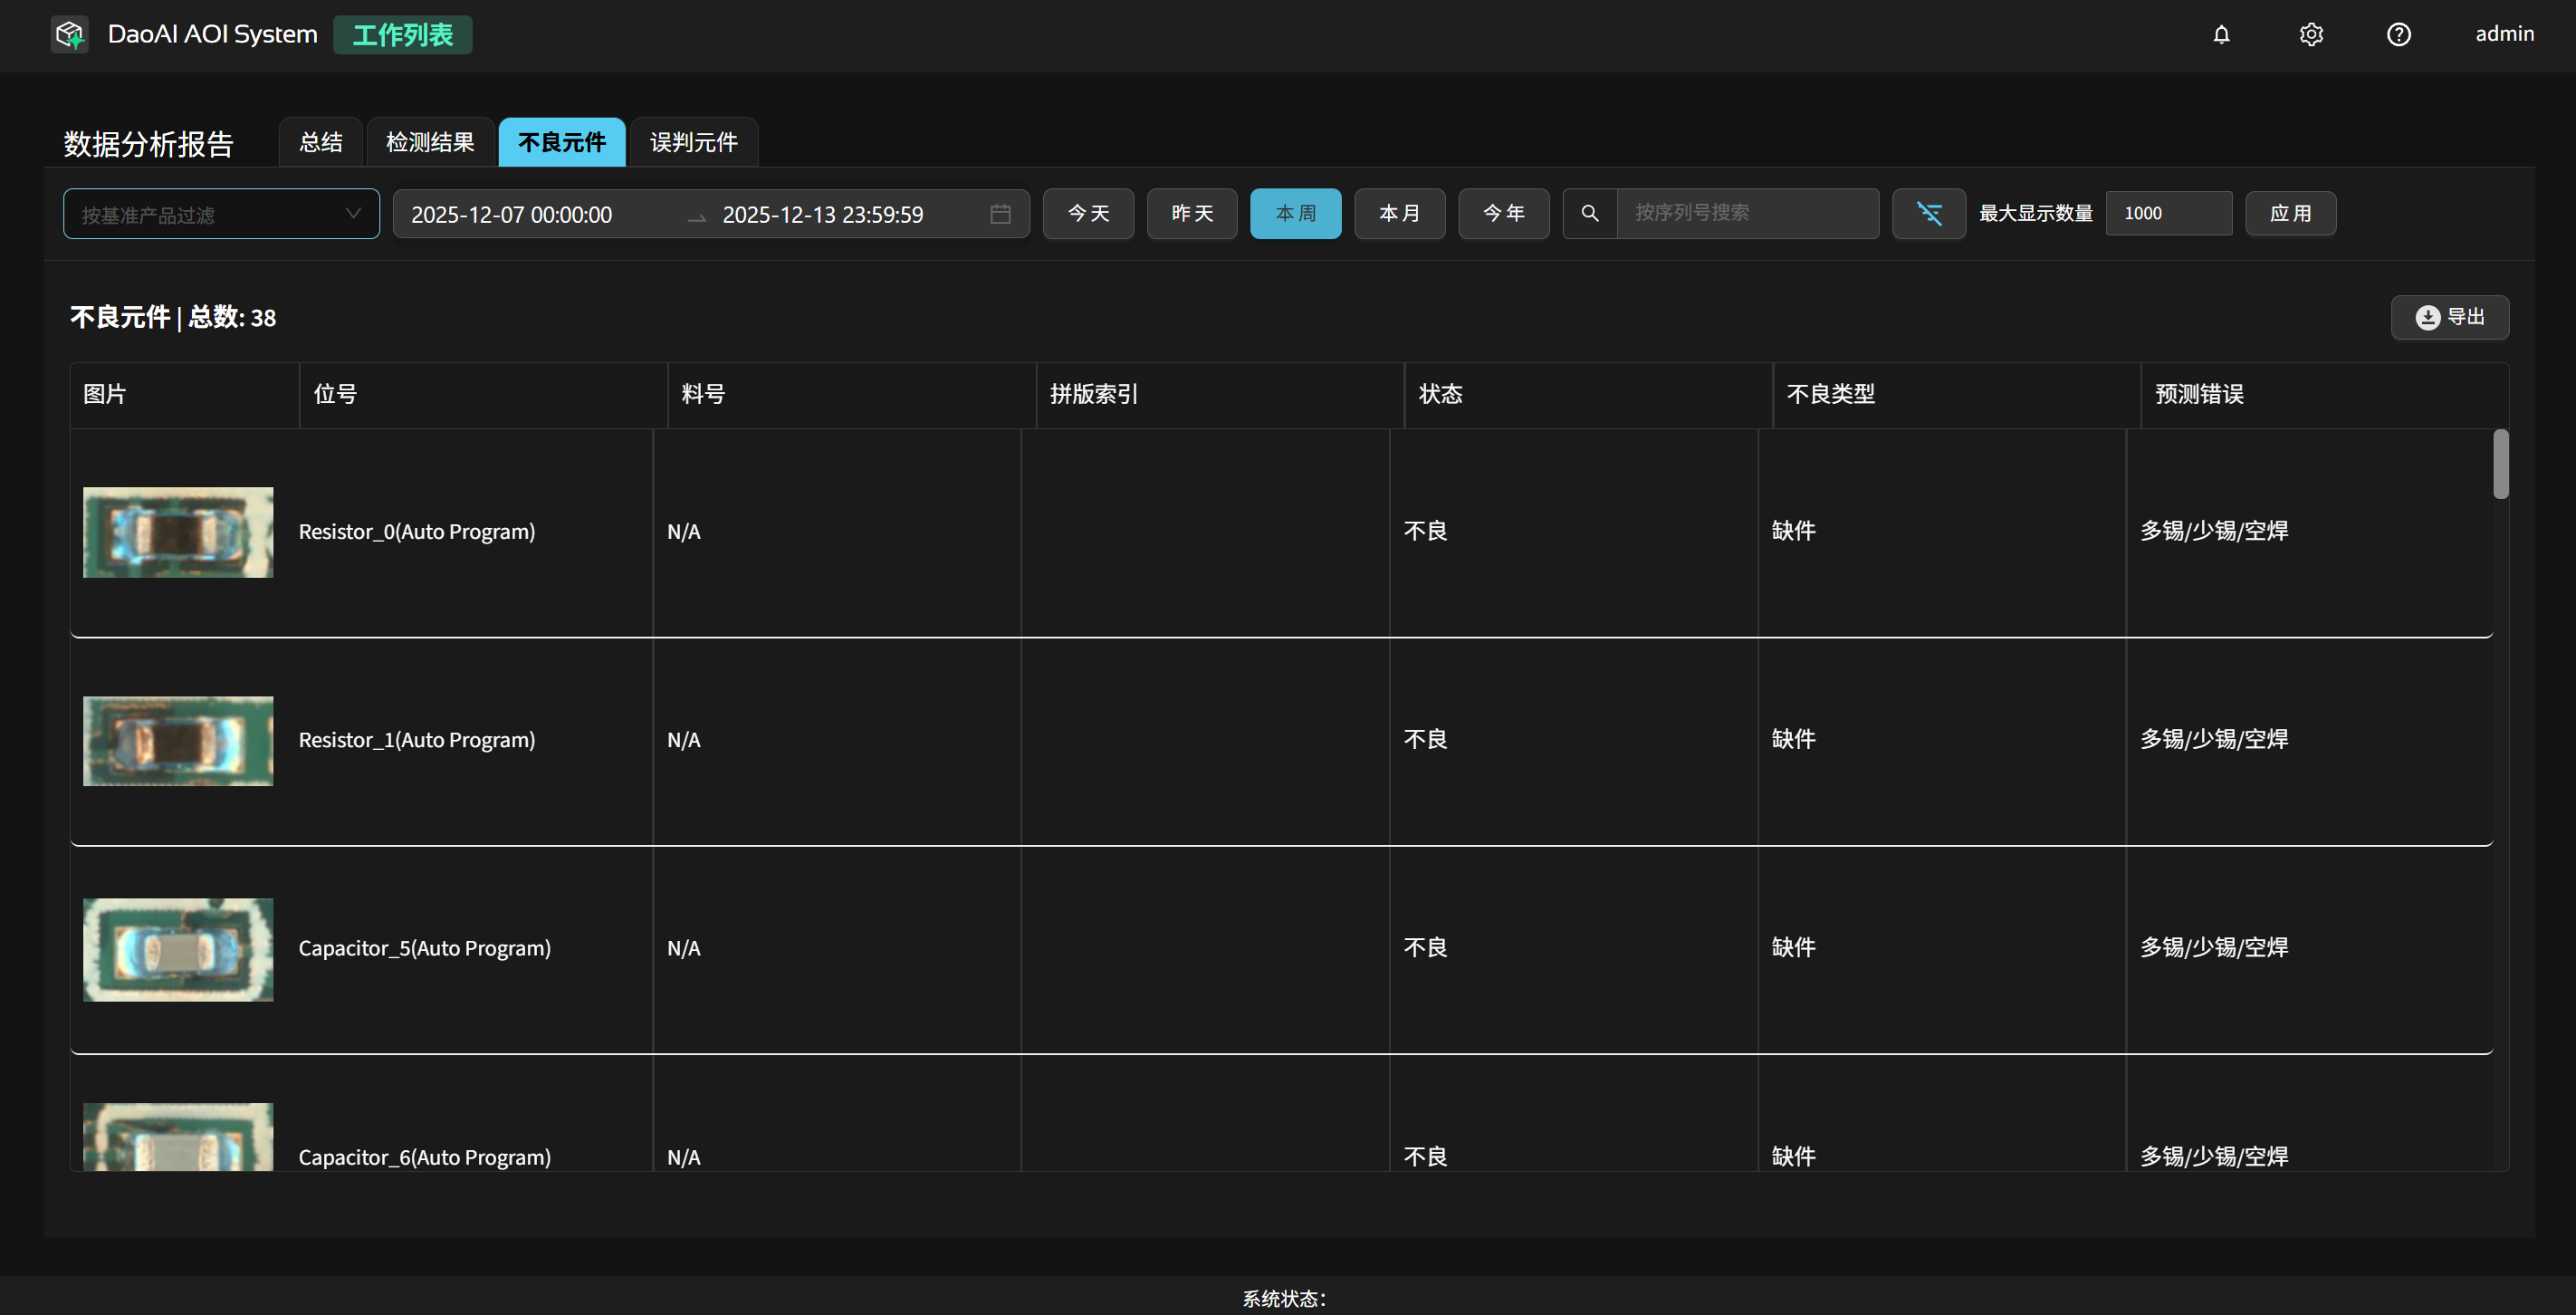Select the 今天 date range toggle

coord(1088,213)
